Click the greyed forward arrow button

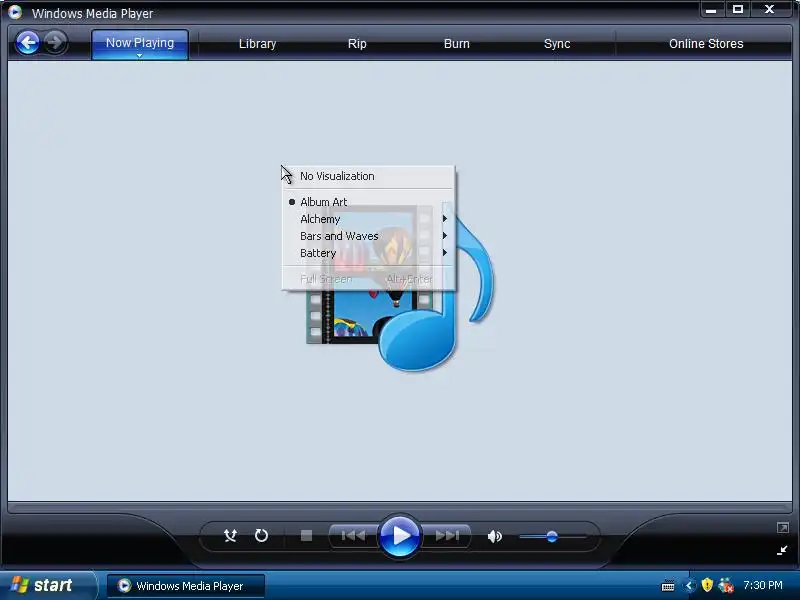55,43
